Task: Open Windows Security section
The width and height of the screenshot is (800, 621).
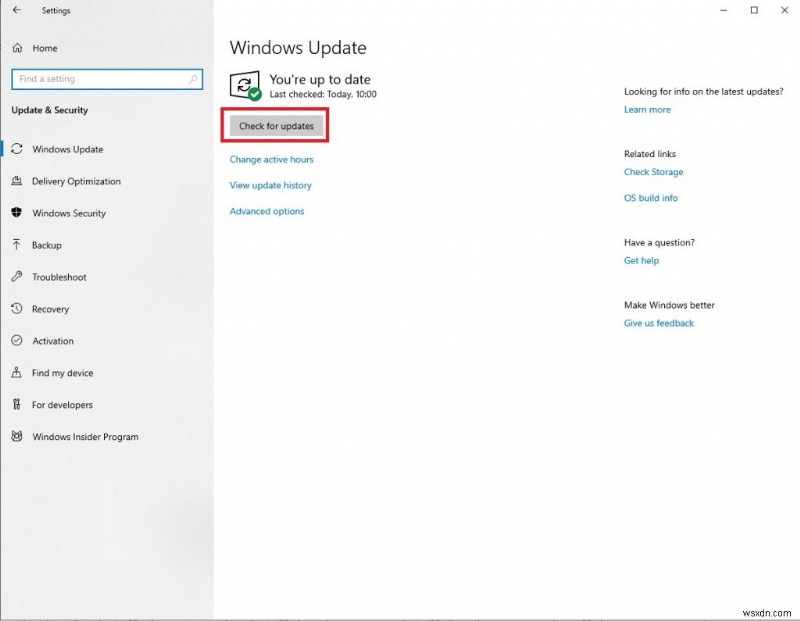Action: (72, 213)
